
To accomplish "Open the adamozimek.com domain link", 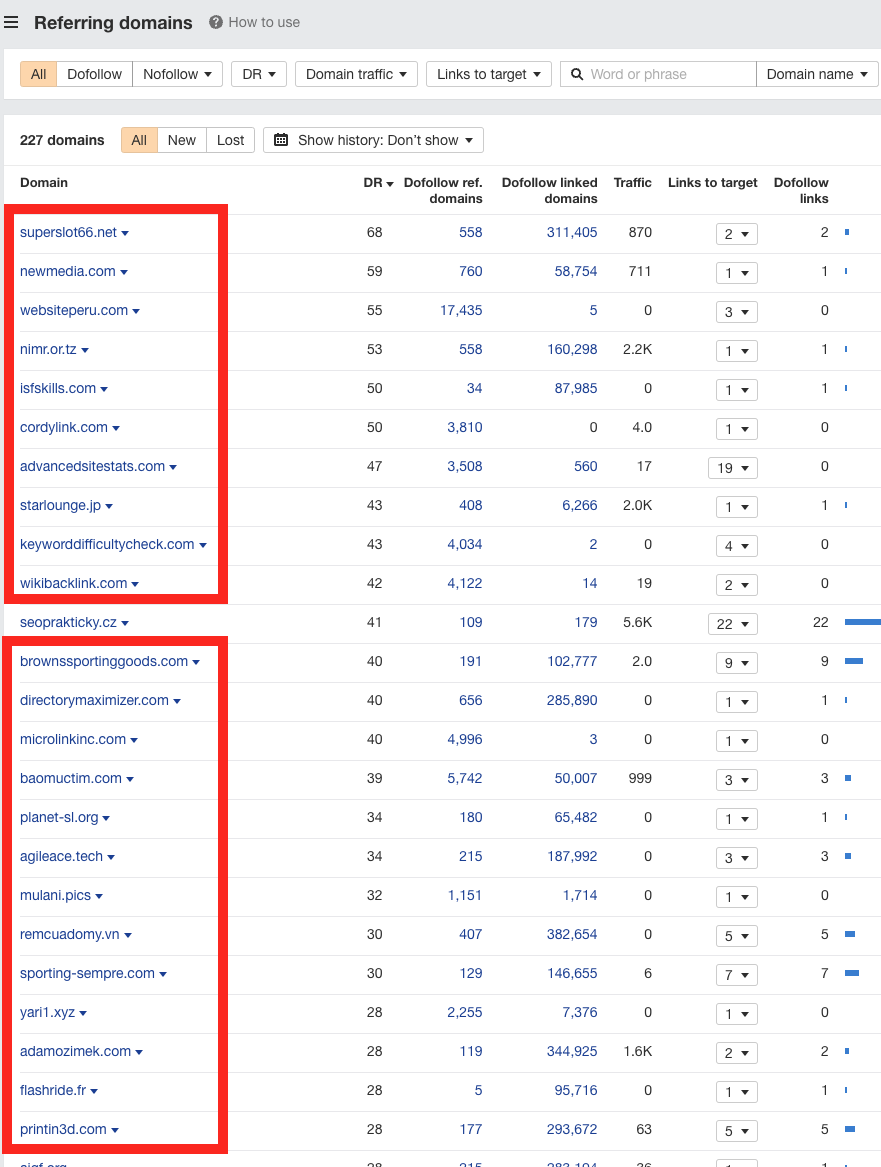I will [x=75, y=1051].
